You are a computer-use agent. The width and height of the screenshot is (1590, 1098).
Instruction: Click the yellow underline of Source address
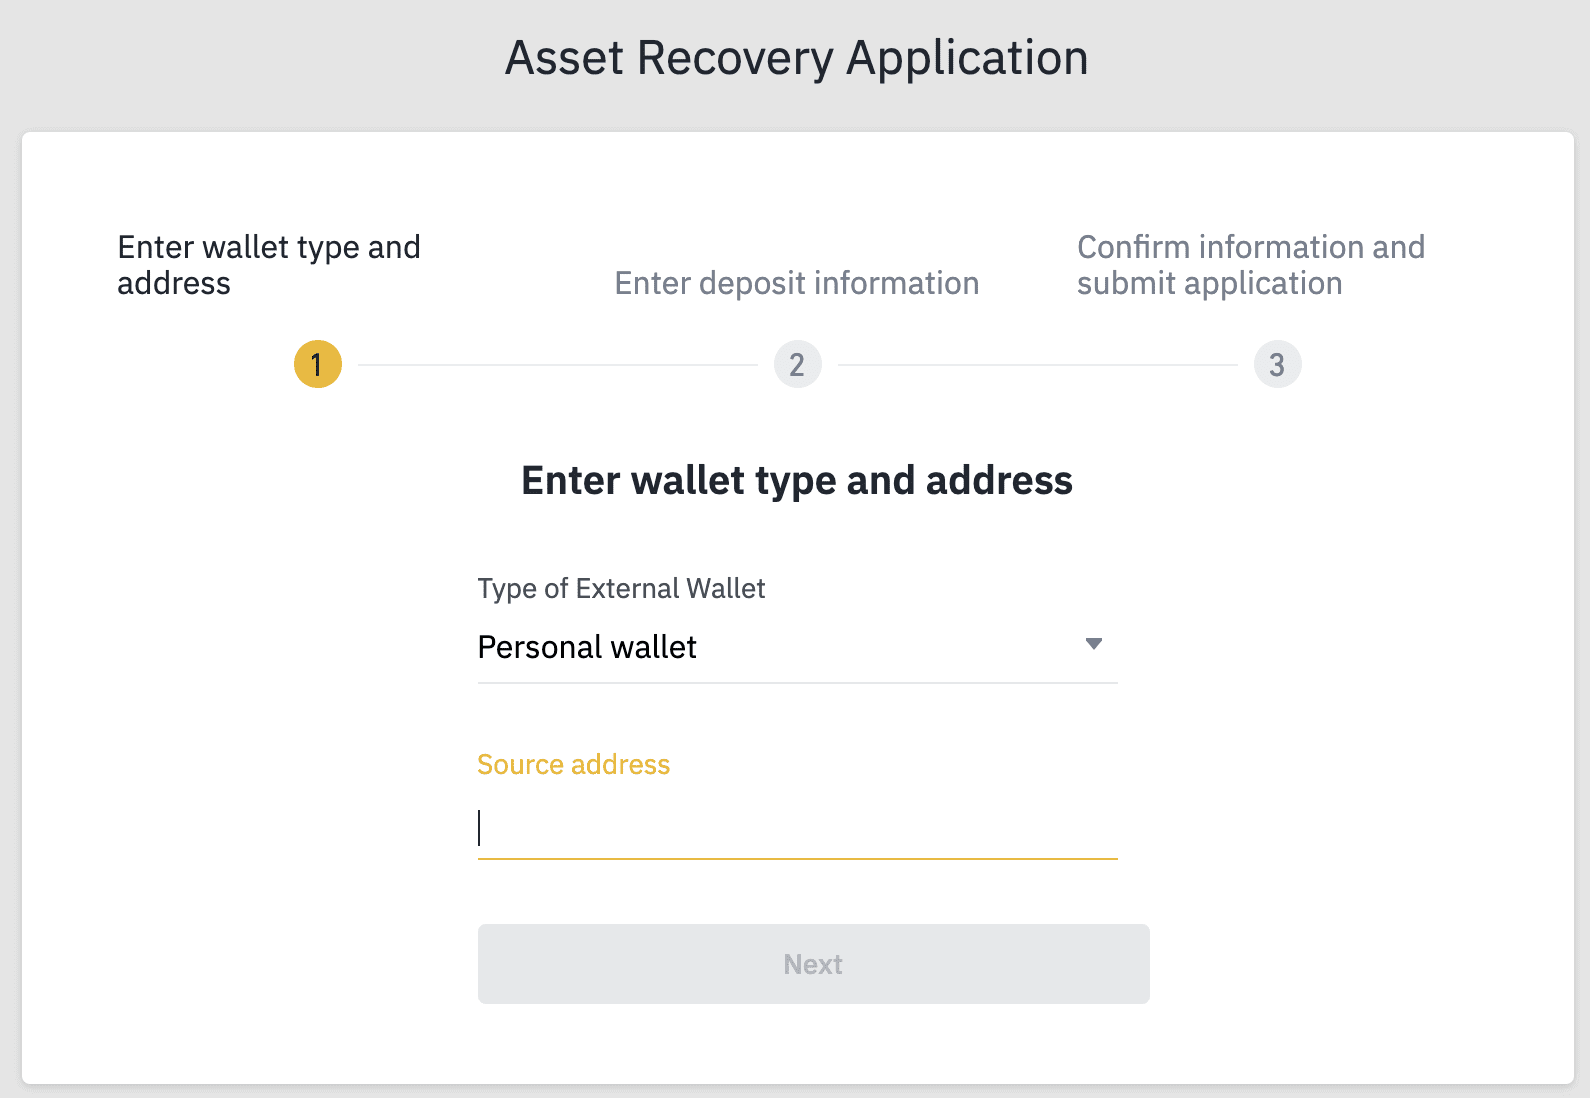(797, 858)
